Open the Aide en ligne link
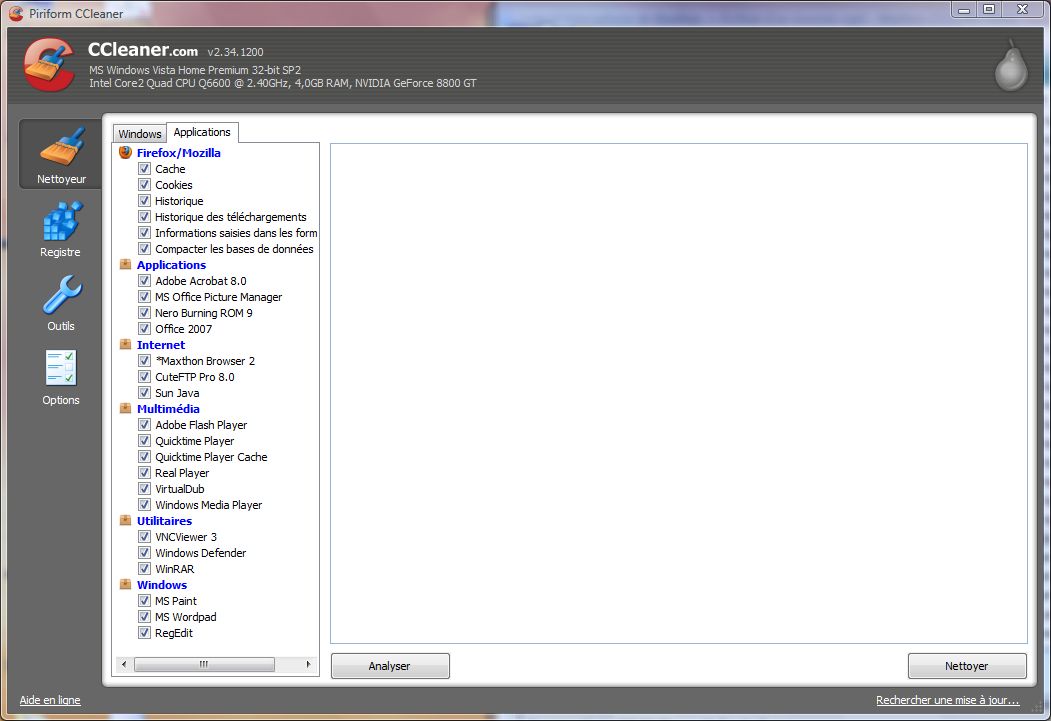The image size is (1051, 721). 50,700
